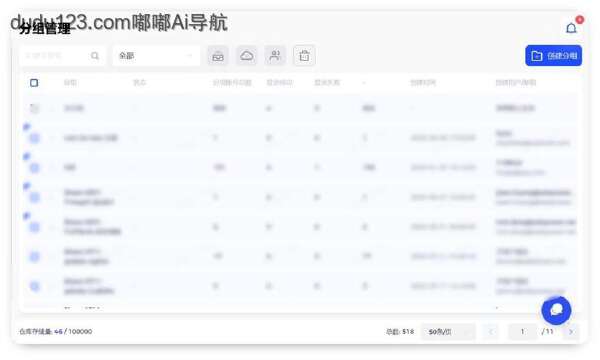Go to previous page arrow
The width and height of the screenshot is (600, 360).
(491, 332)
